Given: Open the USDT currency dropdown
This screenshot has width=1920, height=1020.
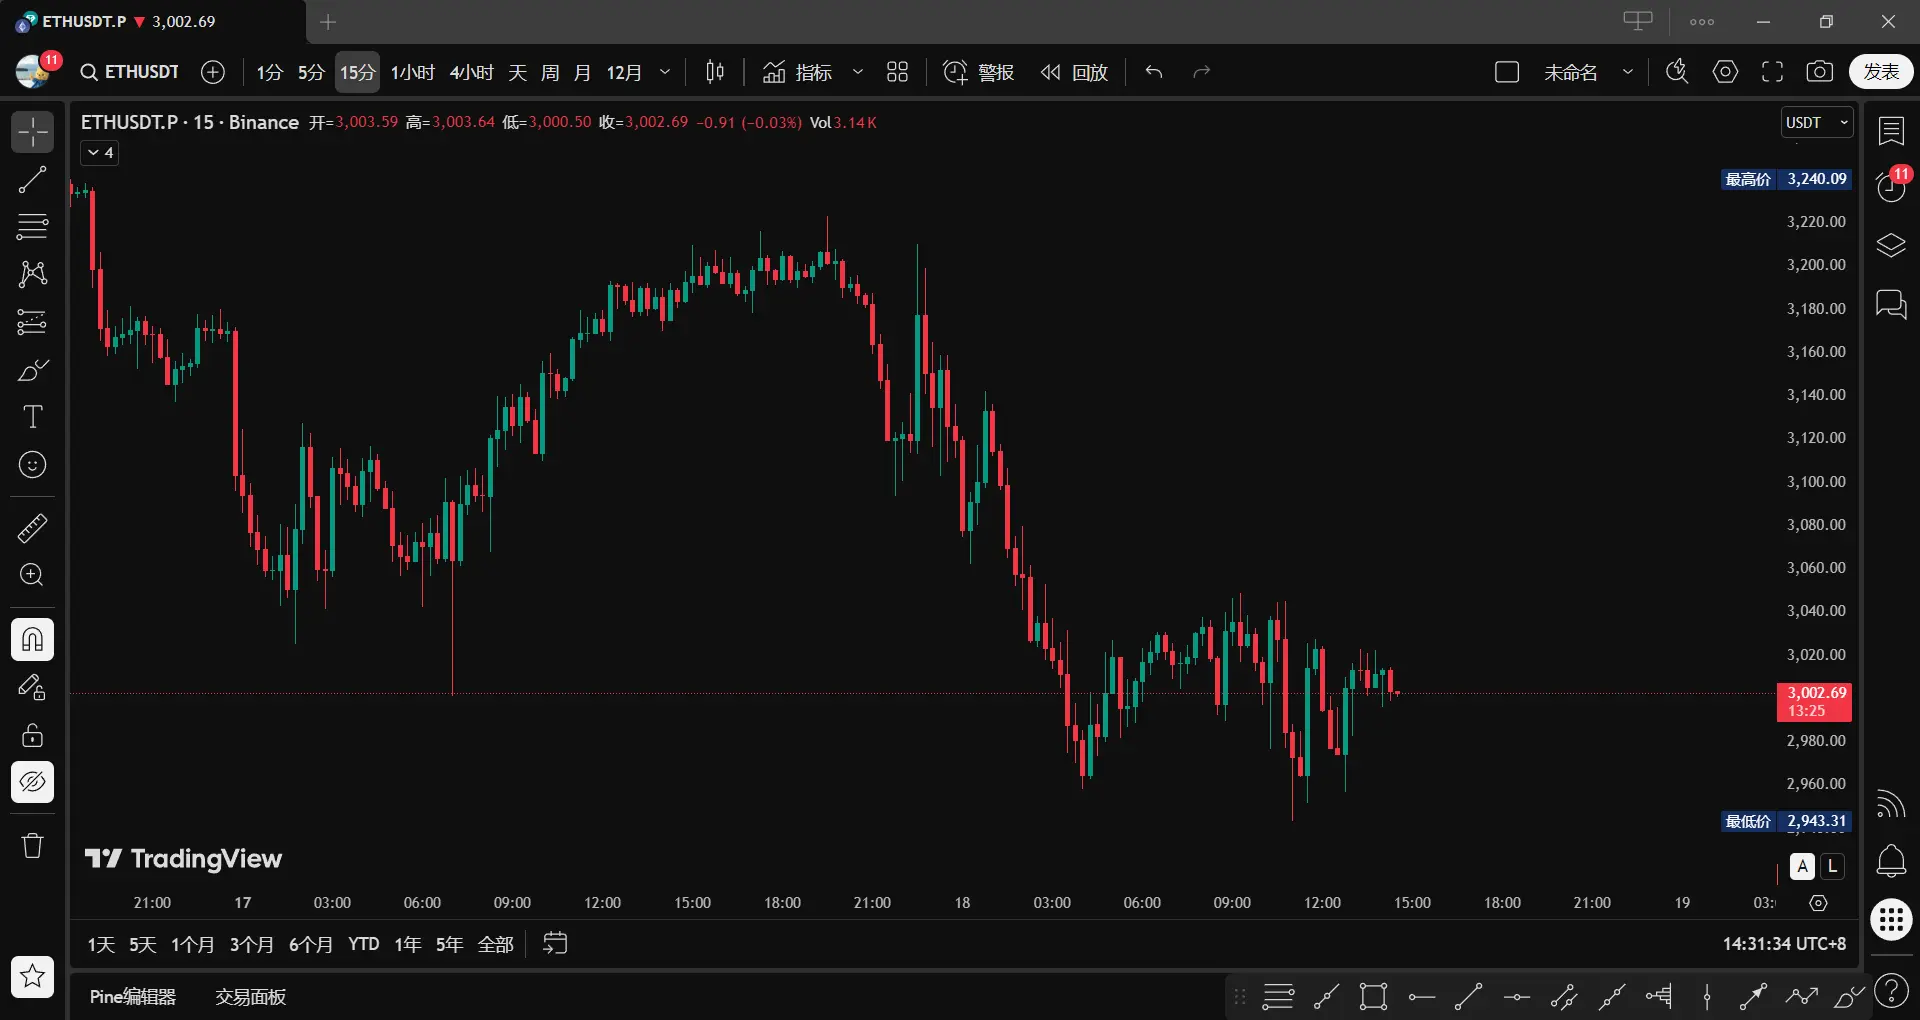Looking at the screenshot, I should [x=1817, y=122].
